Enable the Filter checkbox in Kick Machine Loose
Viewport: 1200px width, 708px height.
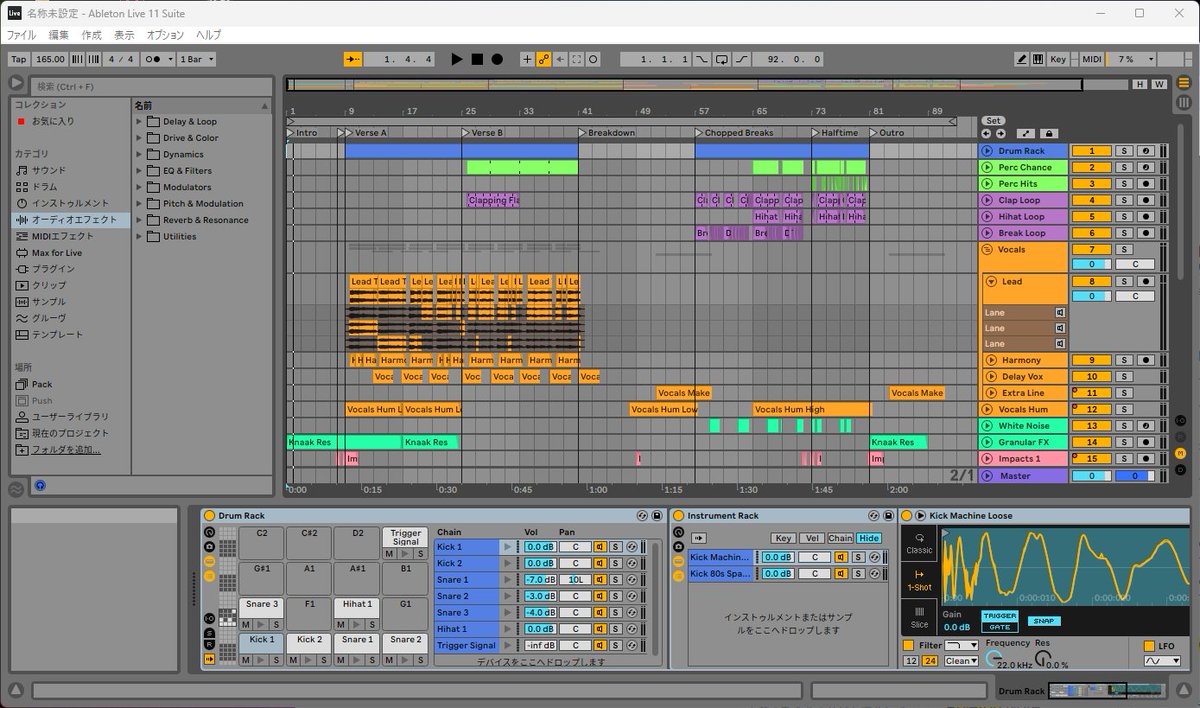909,646
